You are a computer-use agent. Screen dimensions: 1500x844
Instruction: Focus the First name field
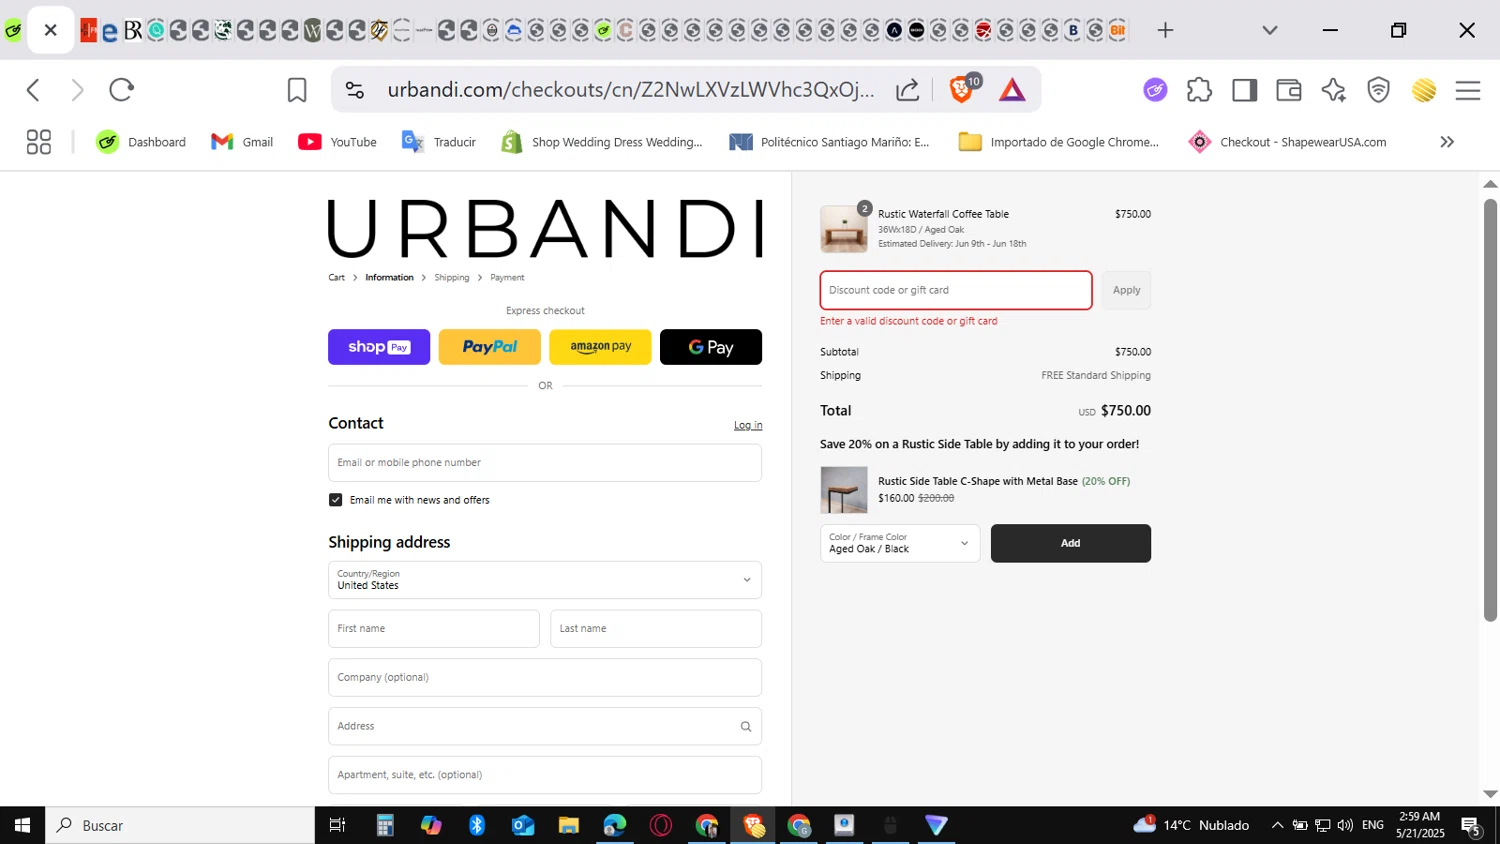point(434,629)
